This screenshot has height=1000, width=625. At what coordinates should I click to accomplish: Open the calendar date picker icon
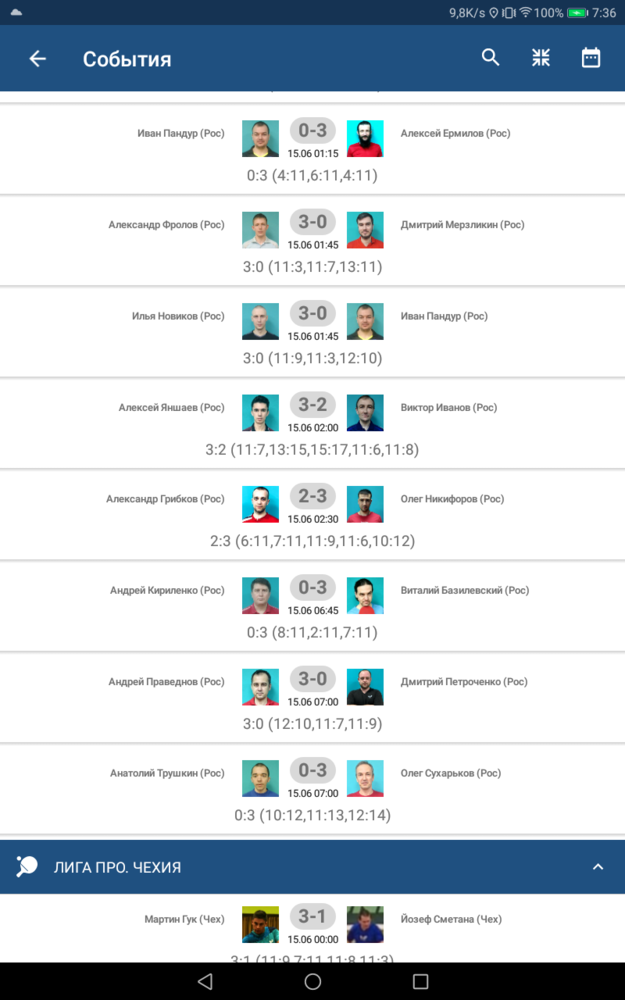tap(591, 57)
